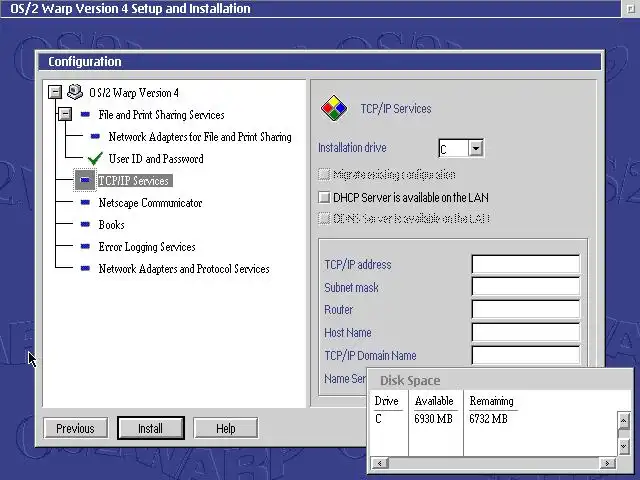The width and height of the screenshot is (640, 480).
Task: Click the Remaining column header
Action: [x=491, y=401]
